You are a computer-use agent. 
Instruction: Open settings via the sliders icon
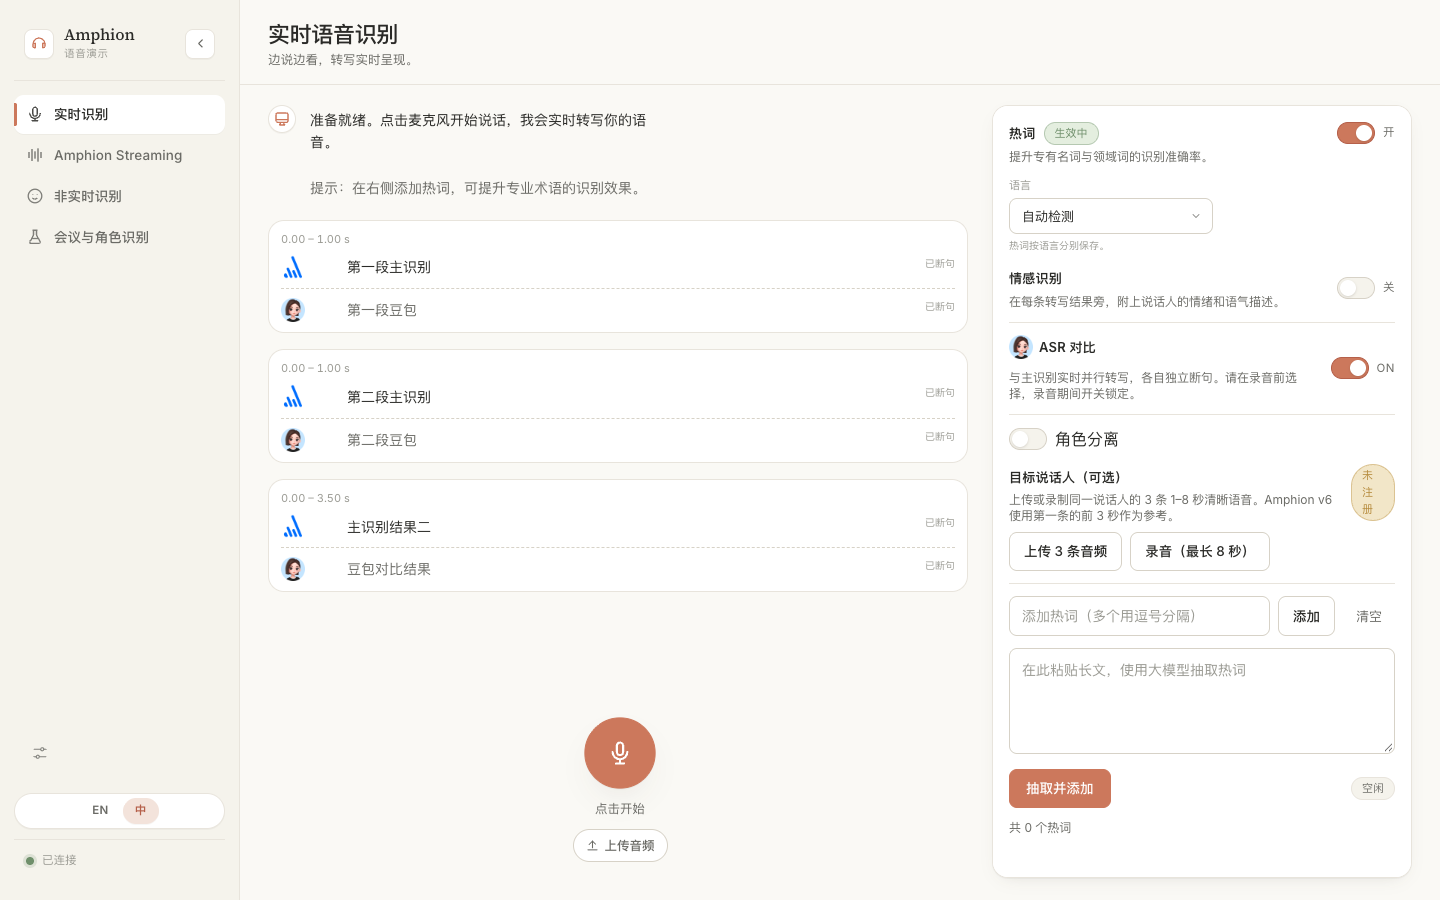(40, 753)
